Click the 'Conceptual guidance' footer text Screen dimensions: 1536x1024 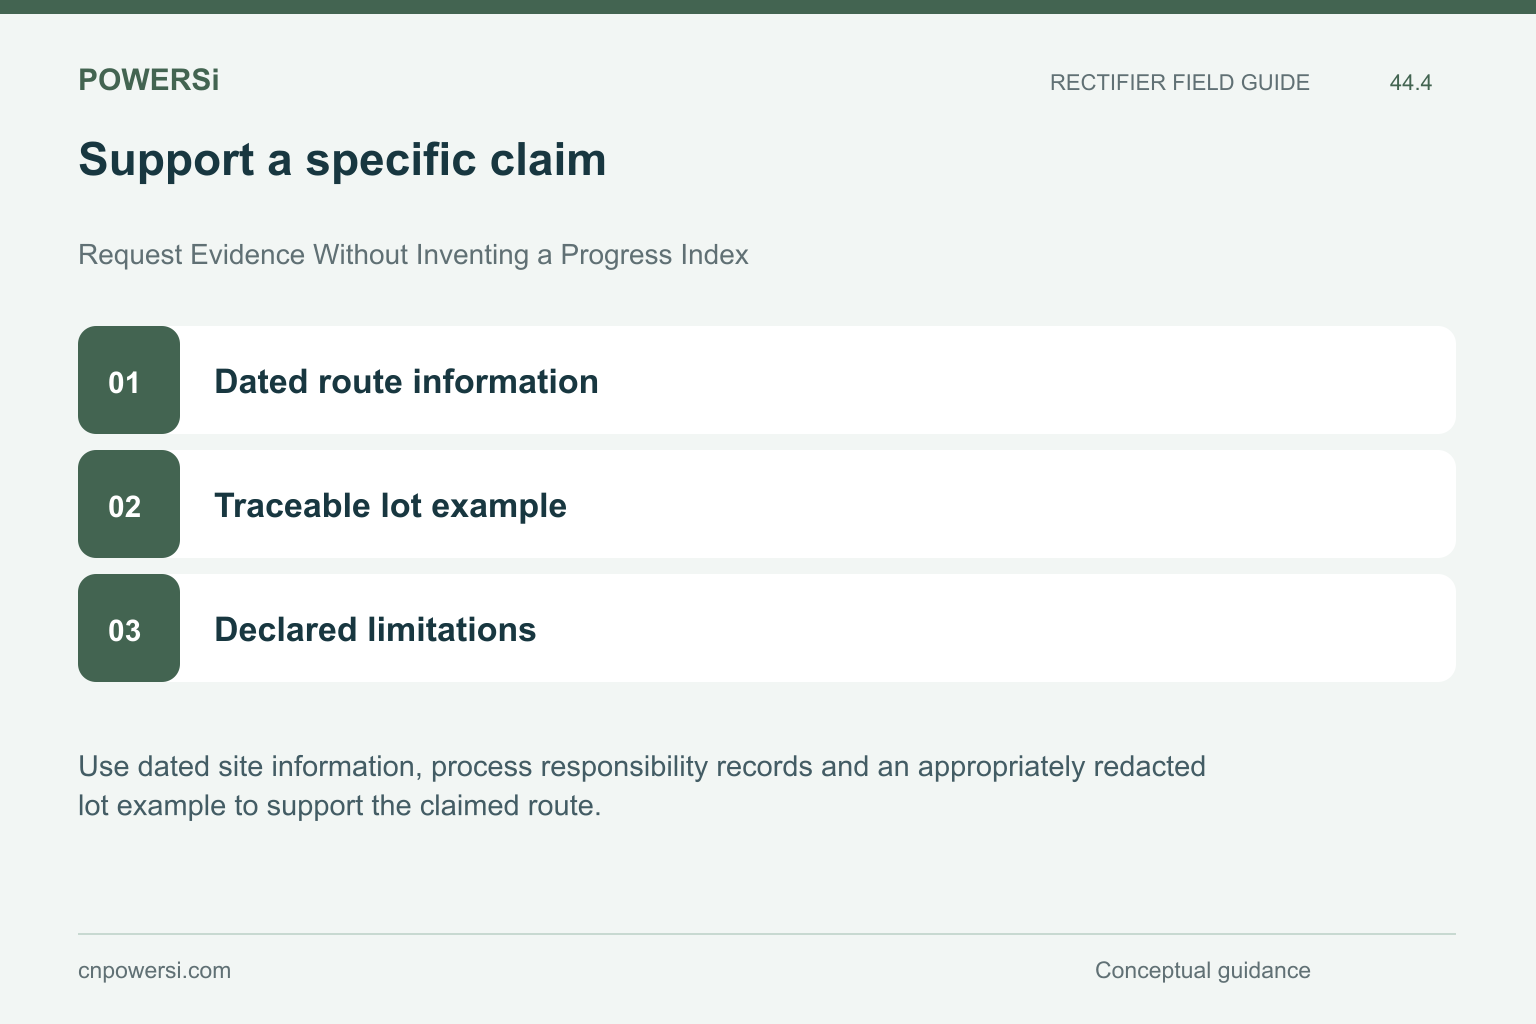click(x=1202, y=970)
